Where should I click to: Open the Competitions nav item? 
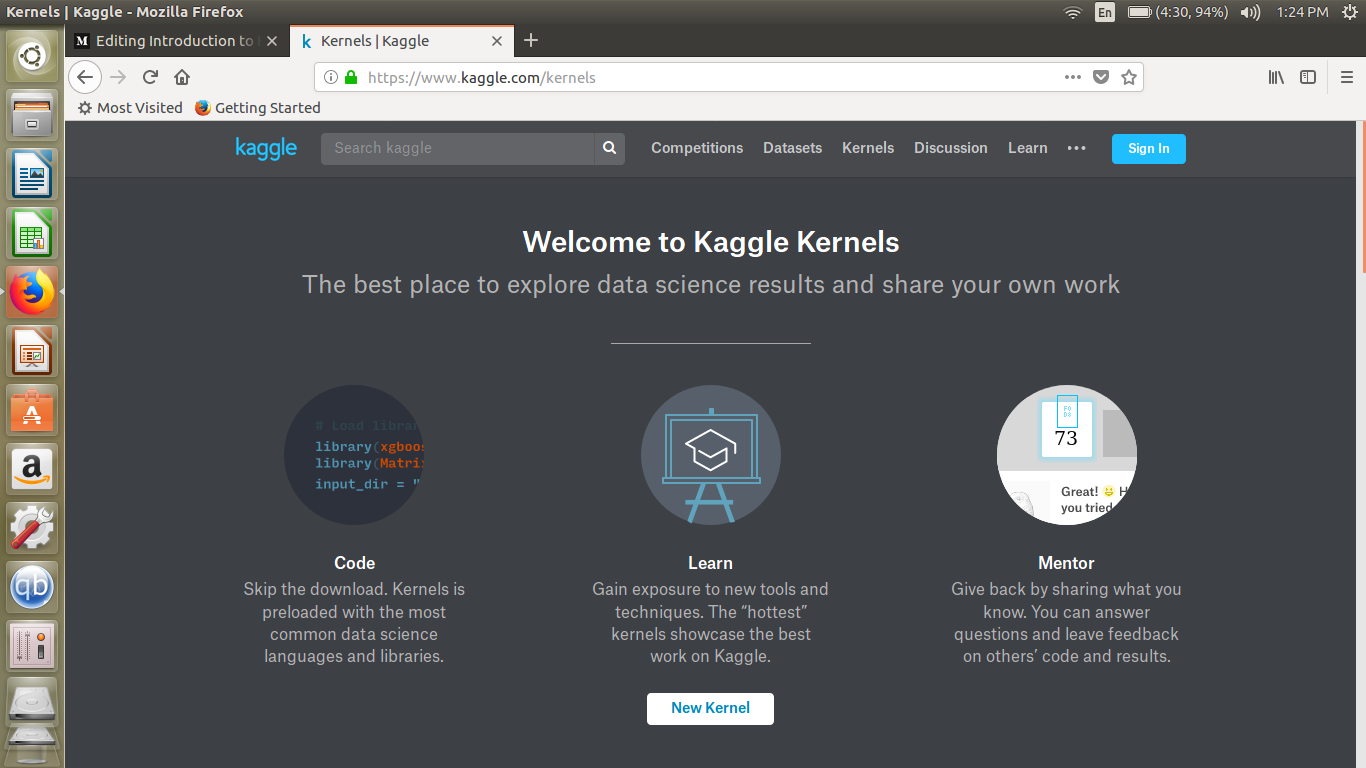[x=697, y=148]
